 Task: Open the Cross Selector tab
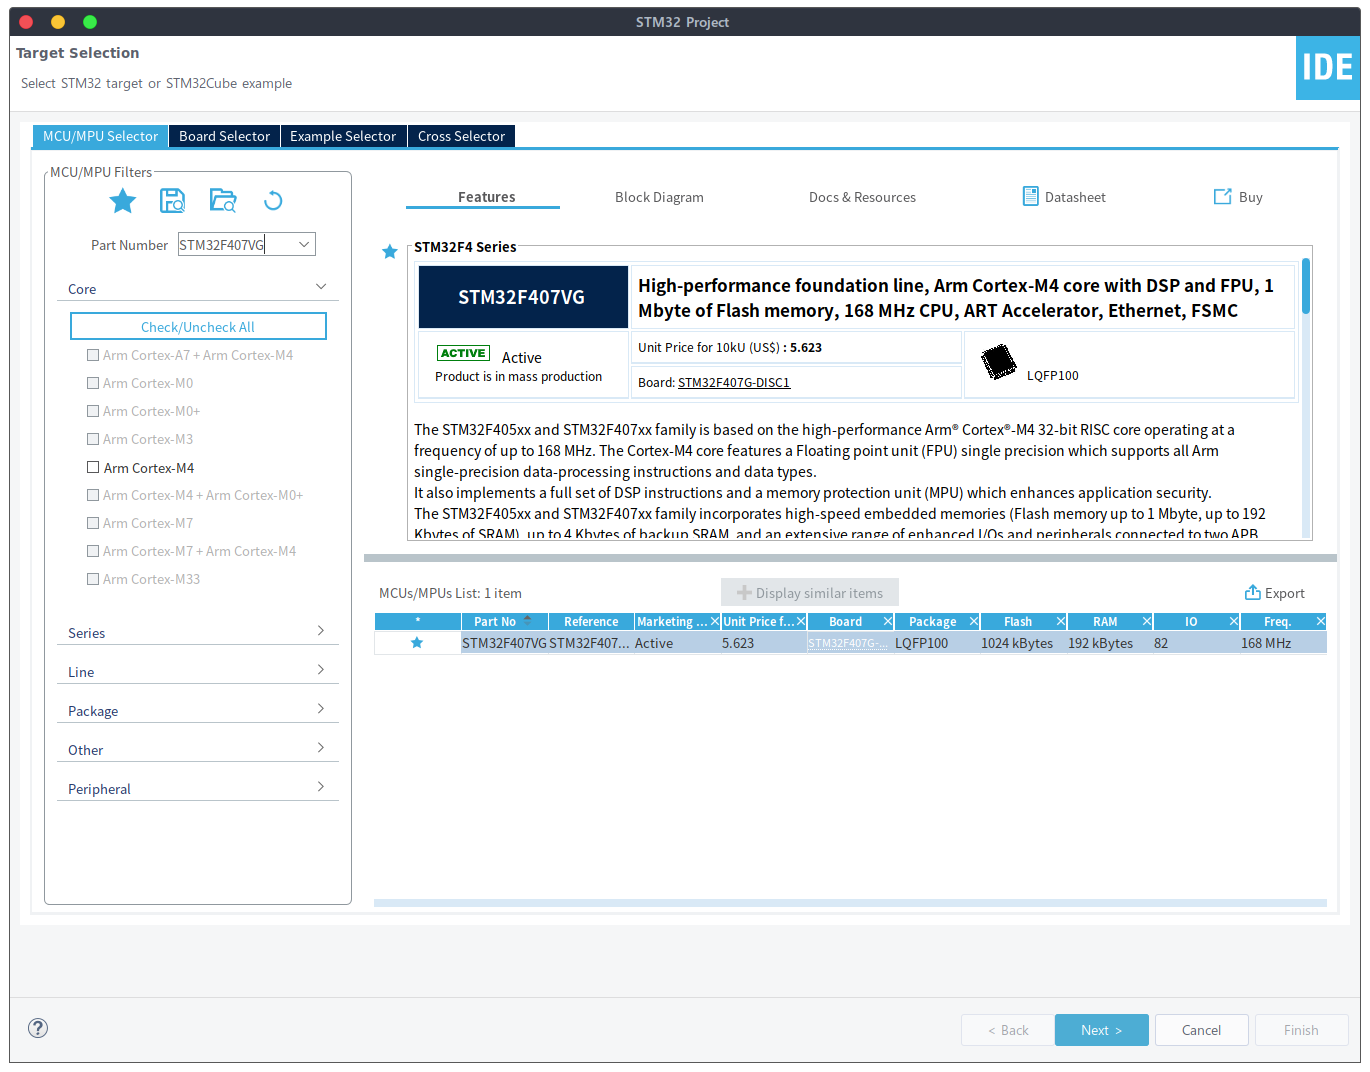461,136
